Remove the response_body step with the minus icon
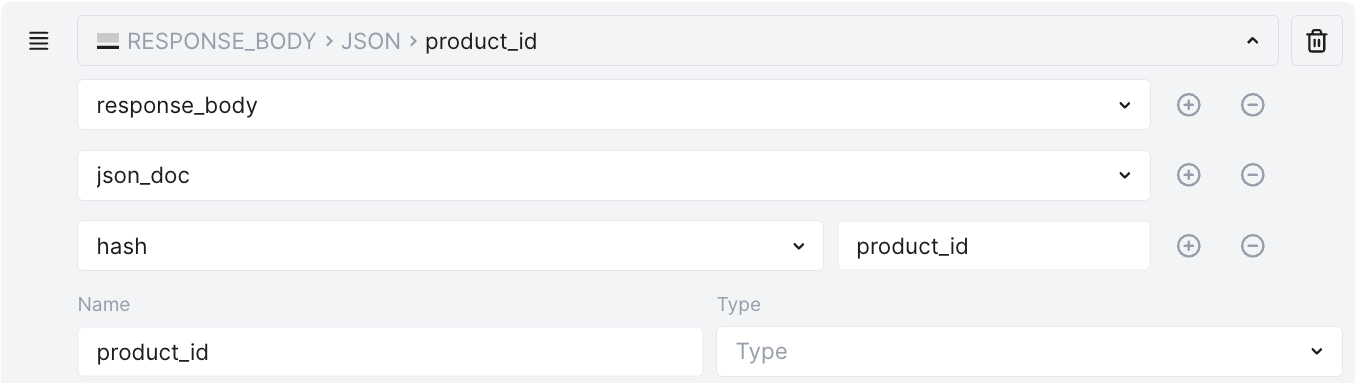 (1252, 105)
